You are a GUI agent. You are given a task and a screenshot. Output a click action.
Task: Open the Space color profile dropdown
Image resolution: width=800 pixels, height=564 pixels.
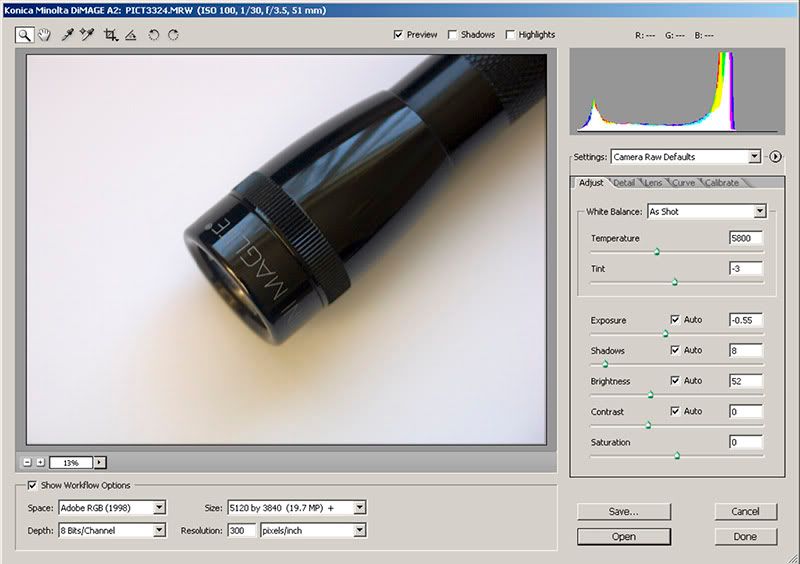point(112,508)
